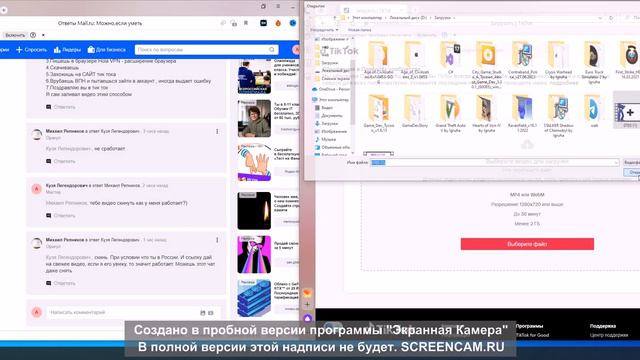Viewport: 640px width, 360px height.
Task: Click the candle flame ad thumbnail
Action: click(x=254, y=211)
